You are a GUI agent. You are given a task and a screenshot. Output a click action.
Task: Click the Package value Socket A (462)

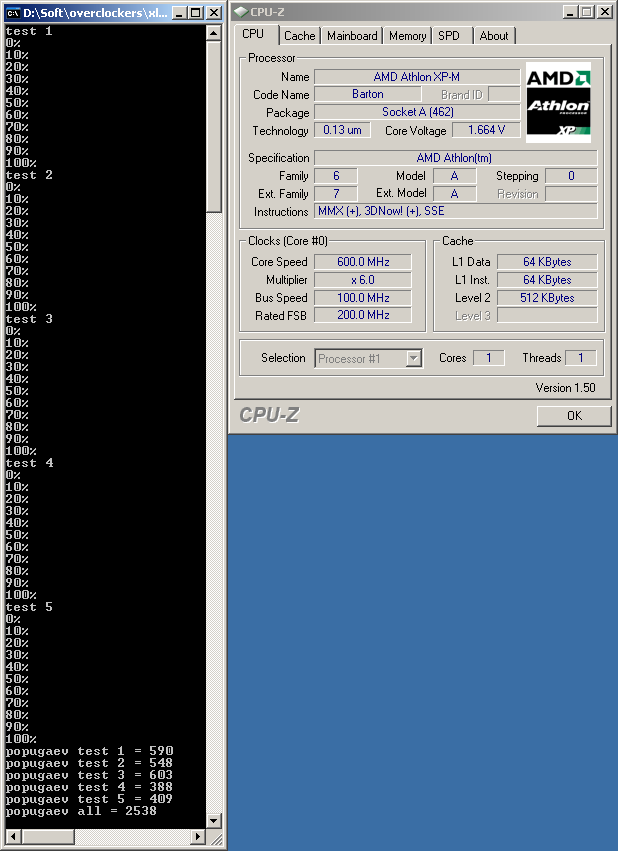[417, 112]
